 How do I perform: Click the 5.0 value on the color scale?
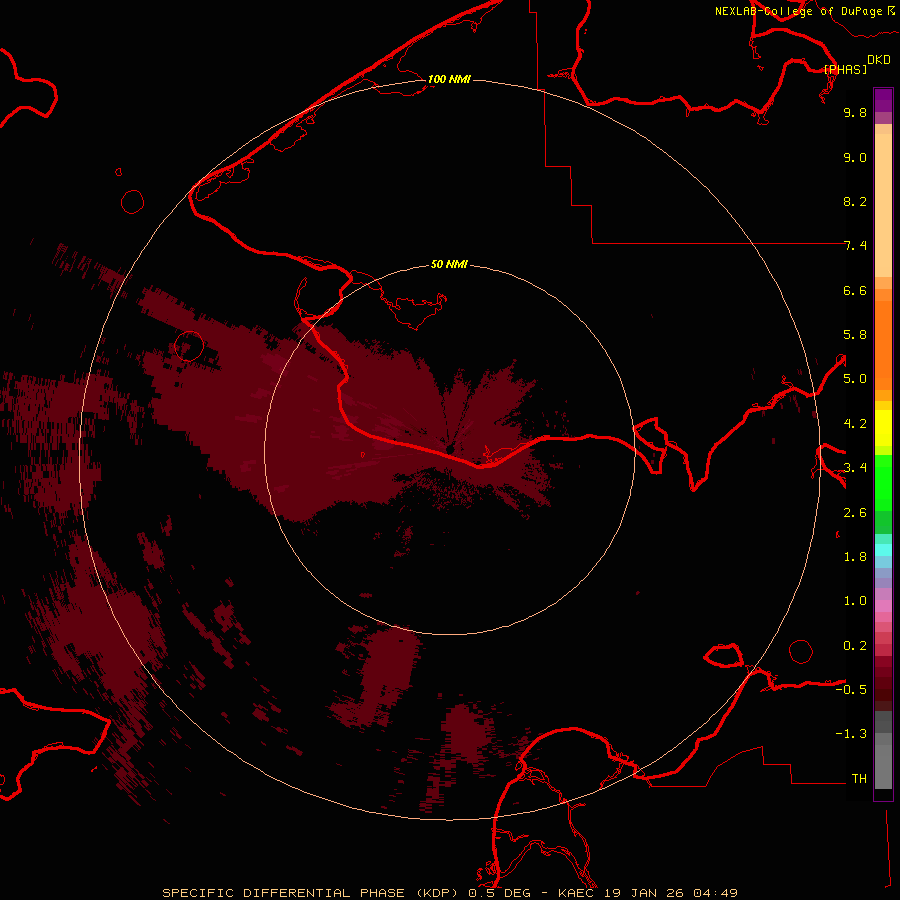[x=855, y=379]
